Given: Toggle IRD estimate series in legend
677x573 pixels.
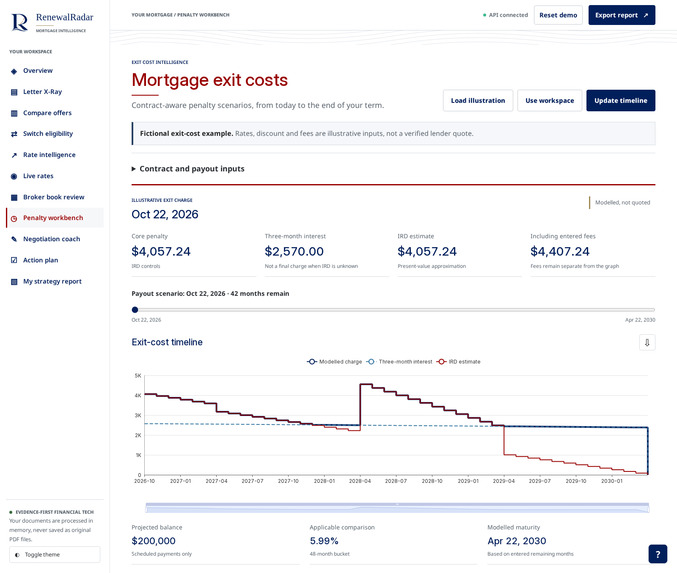Looking at the screenshot, I should click(x=459, y=362).
